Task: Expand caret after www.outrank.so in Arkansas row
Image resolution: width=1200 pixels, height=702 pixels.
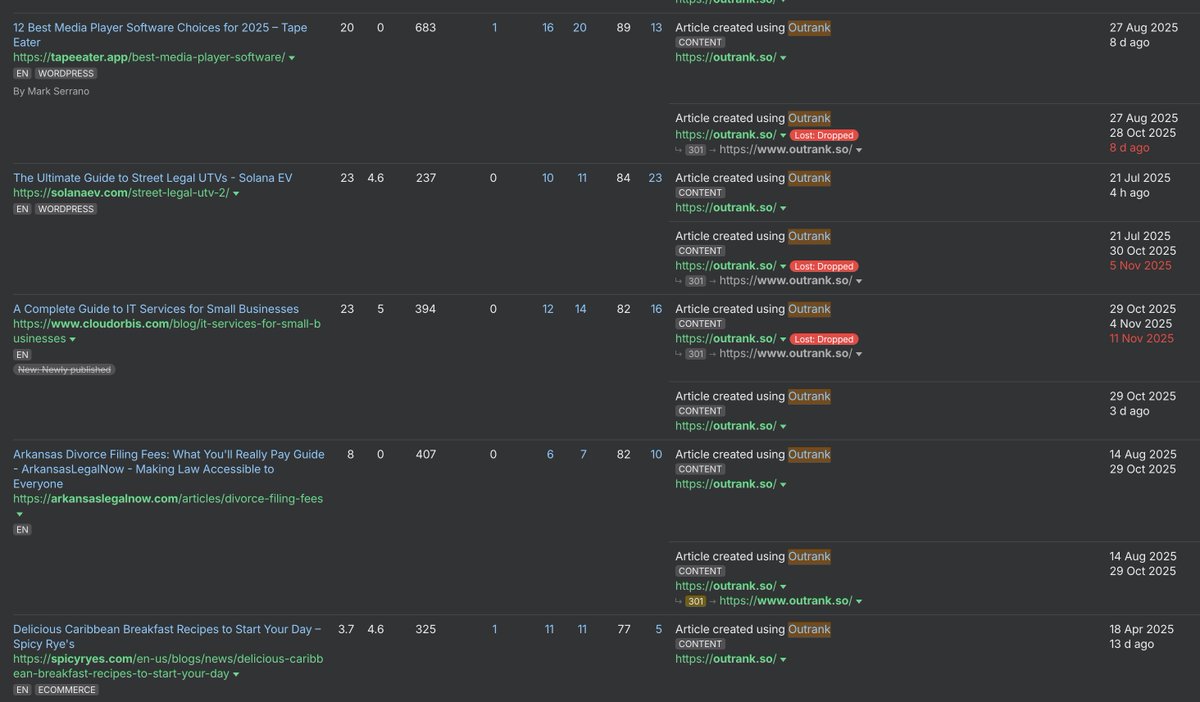Action: 859,602
